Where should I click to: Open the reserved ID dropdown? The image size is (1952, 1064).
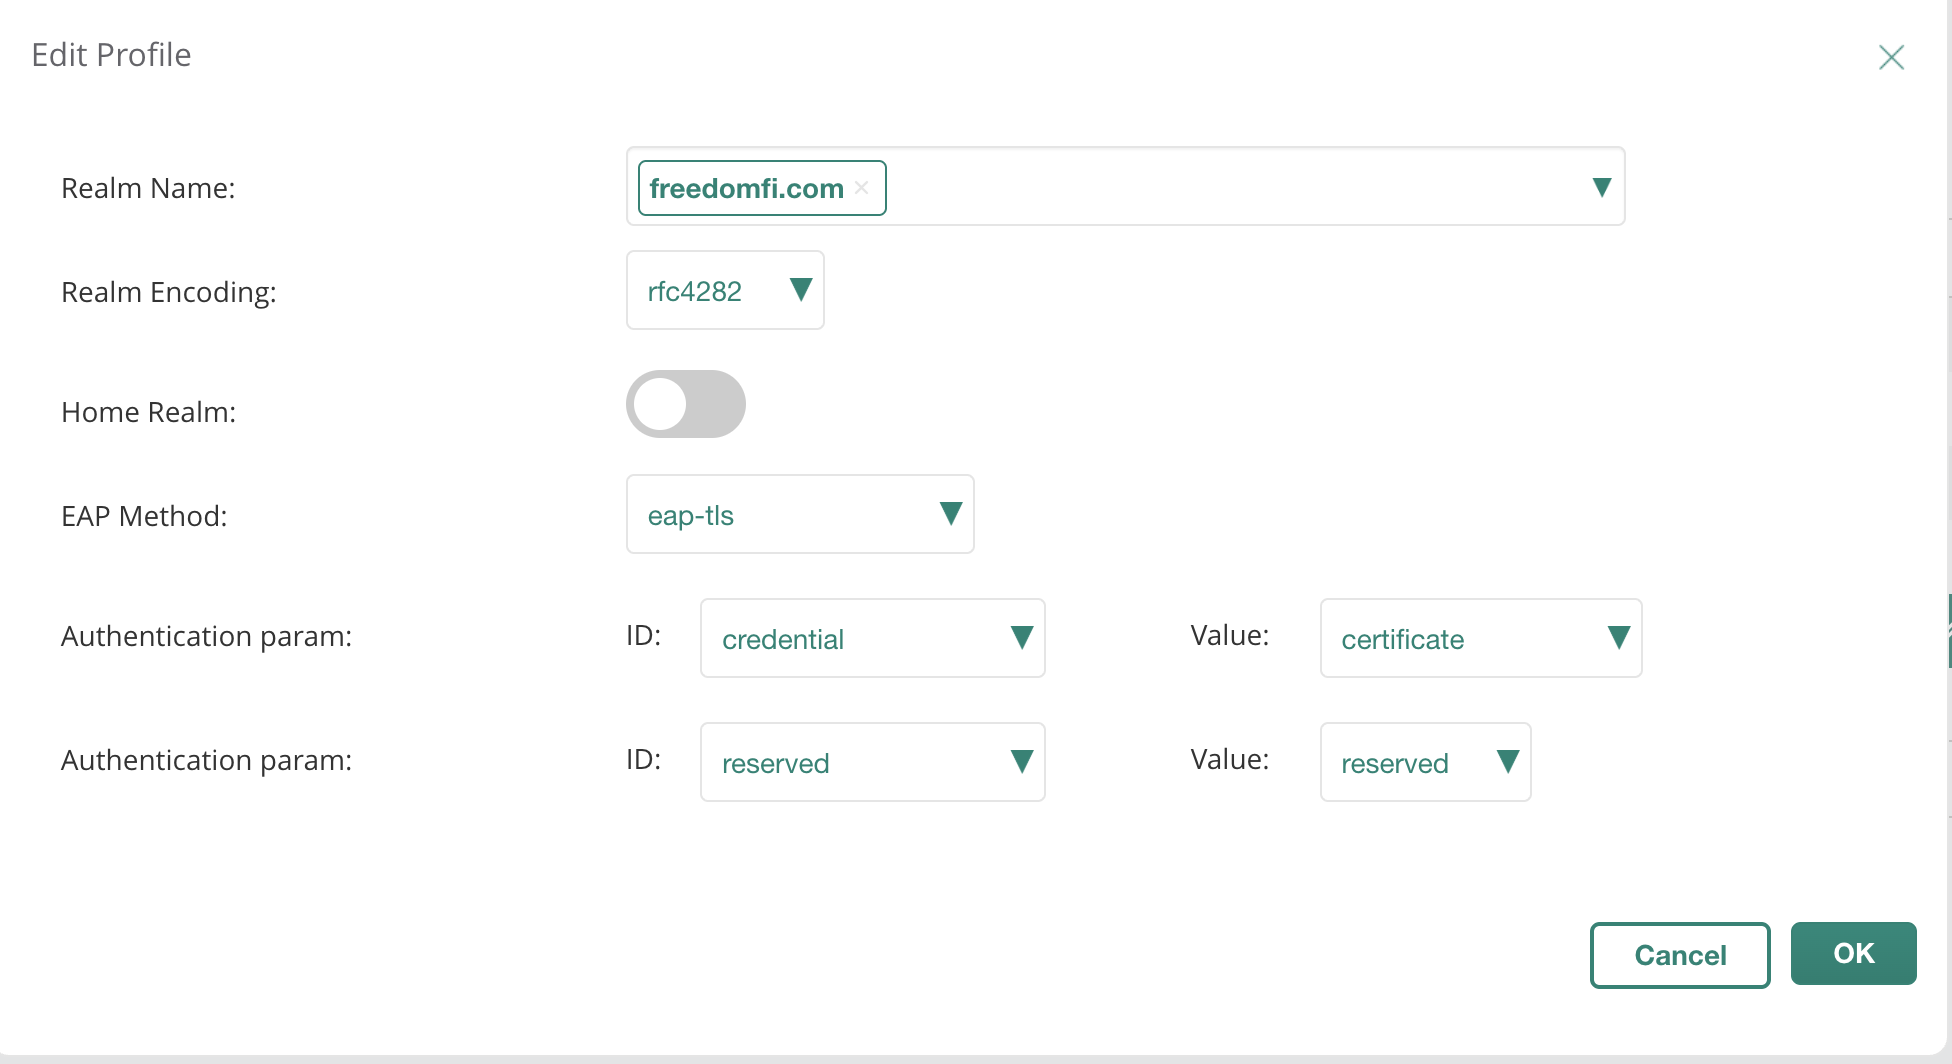(872, 762)
